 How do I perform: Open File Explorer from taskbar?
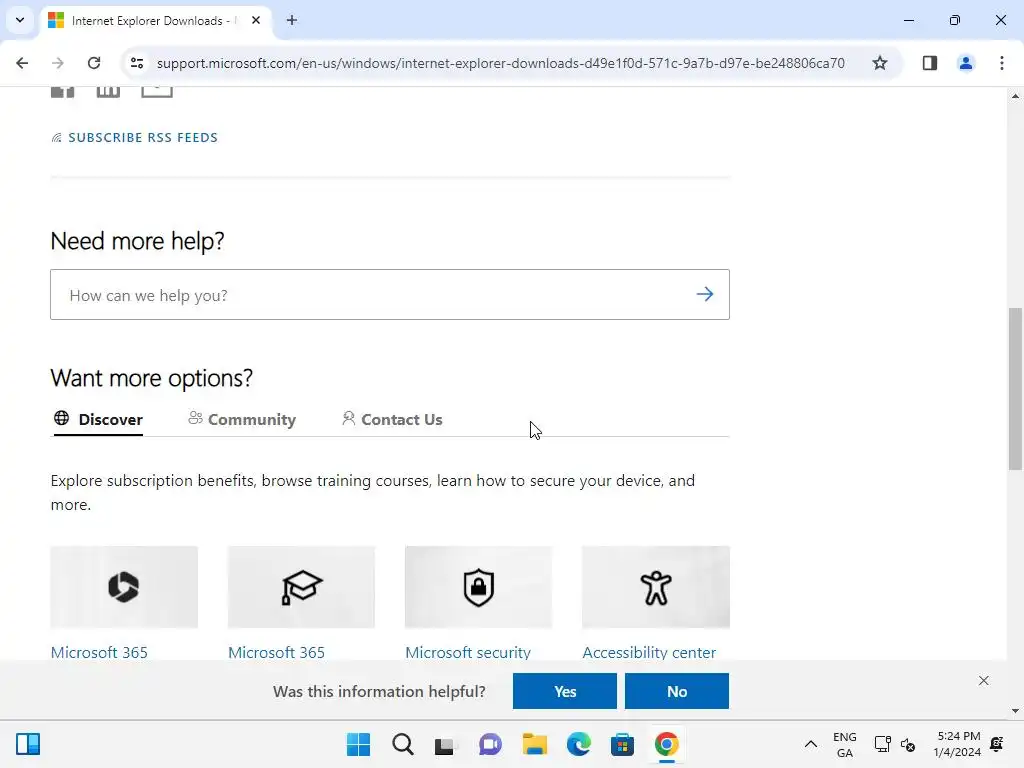point(534,744)
